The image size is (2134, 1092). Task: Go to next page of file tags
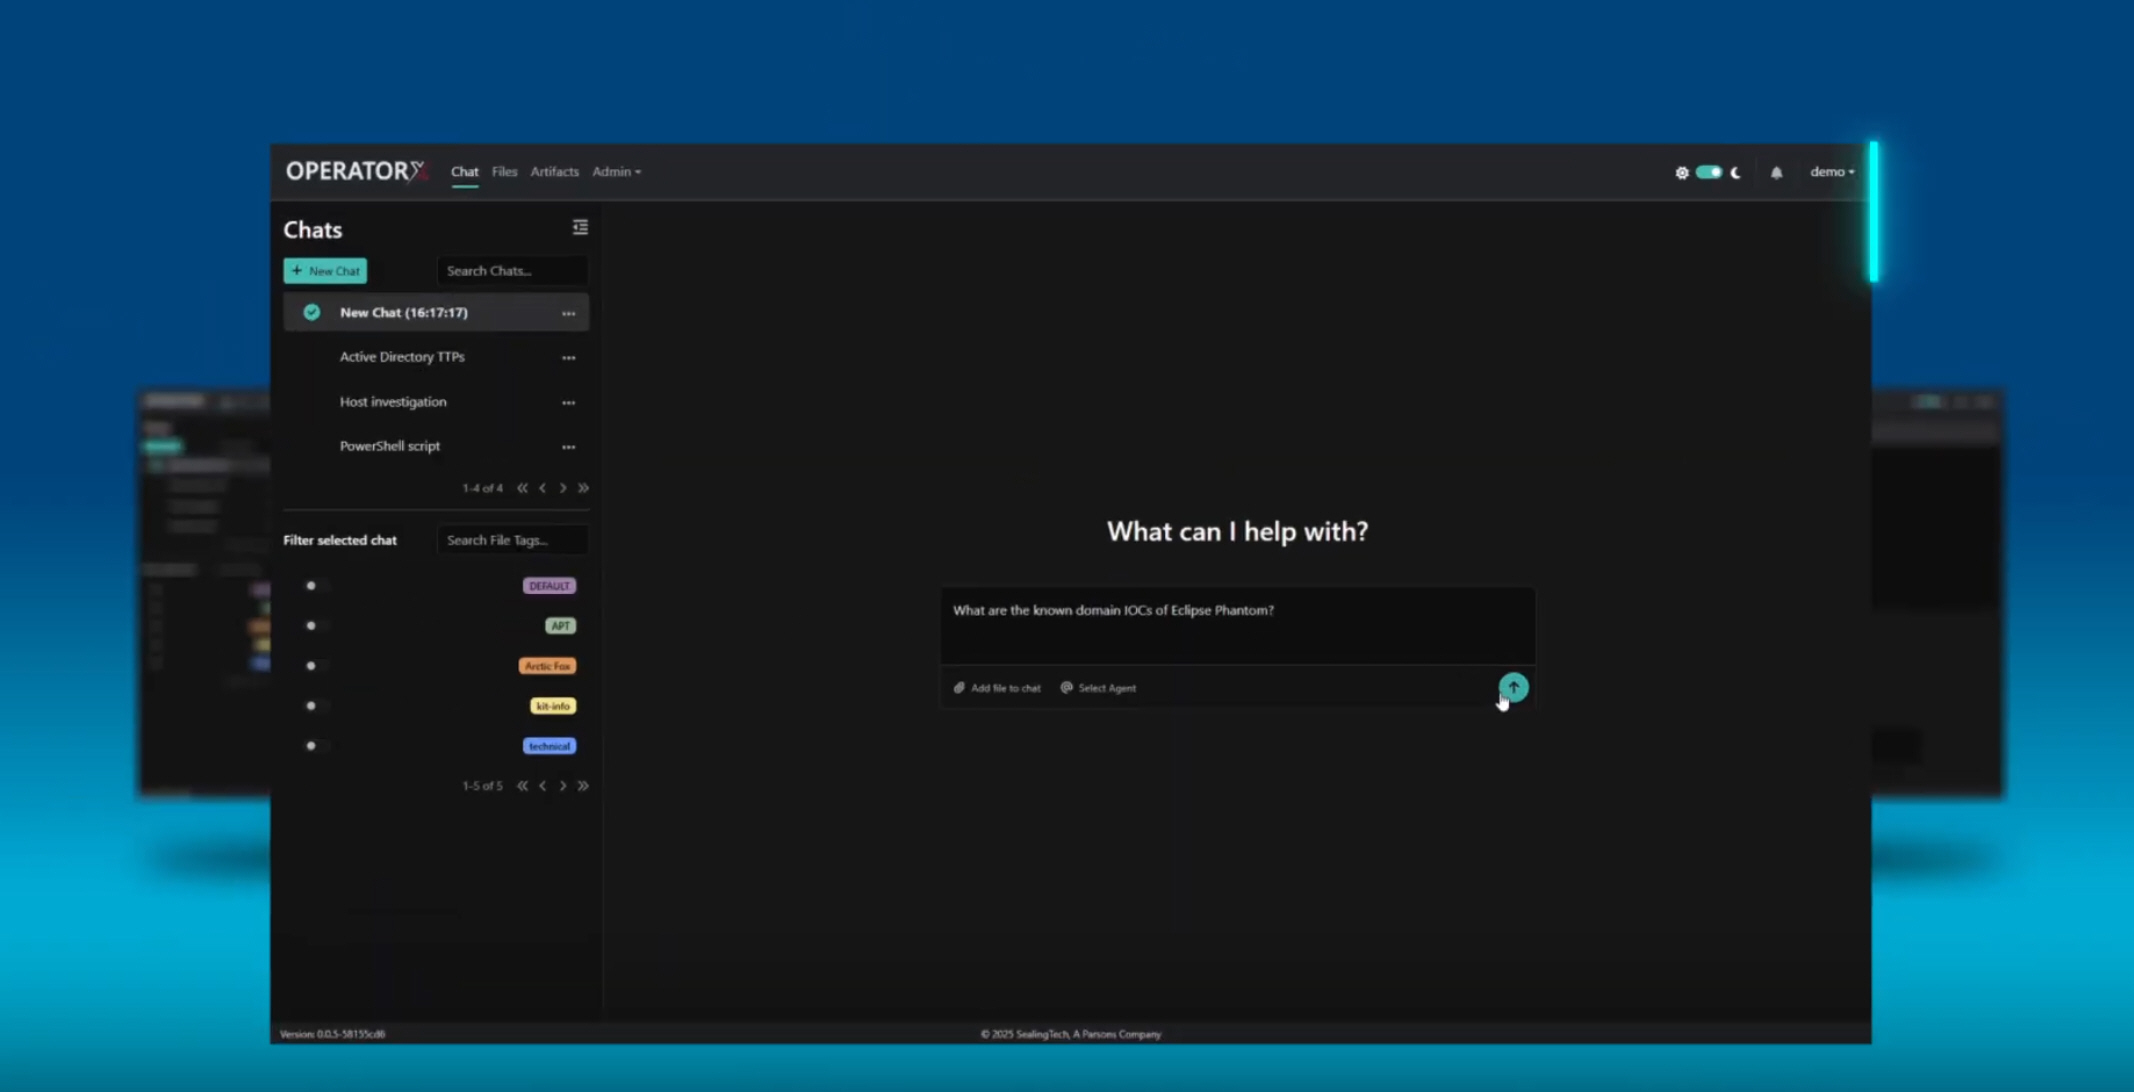click(x=563, y=786)
